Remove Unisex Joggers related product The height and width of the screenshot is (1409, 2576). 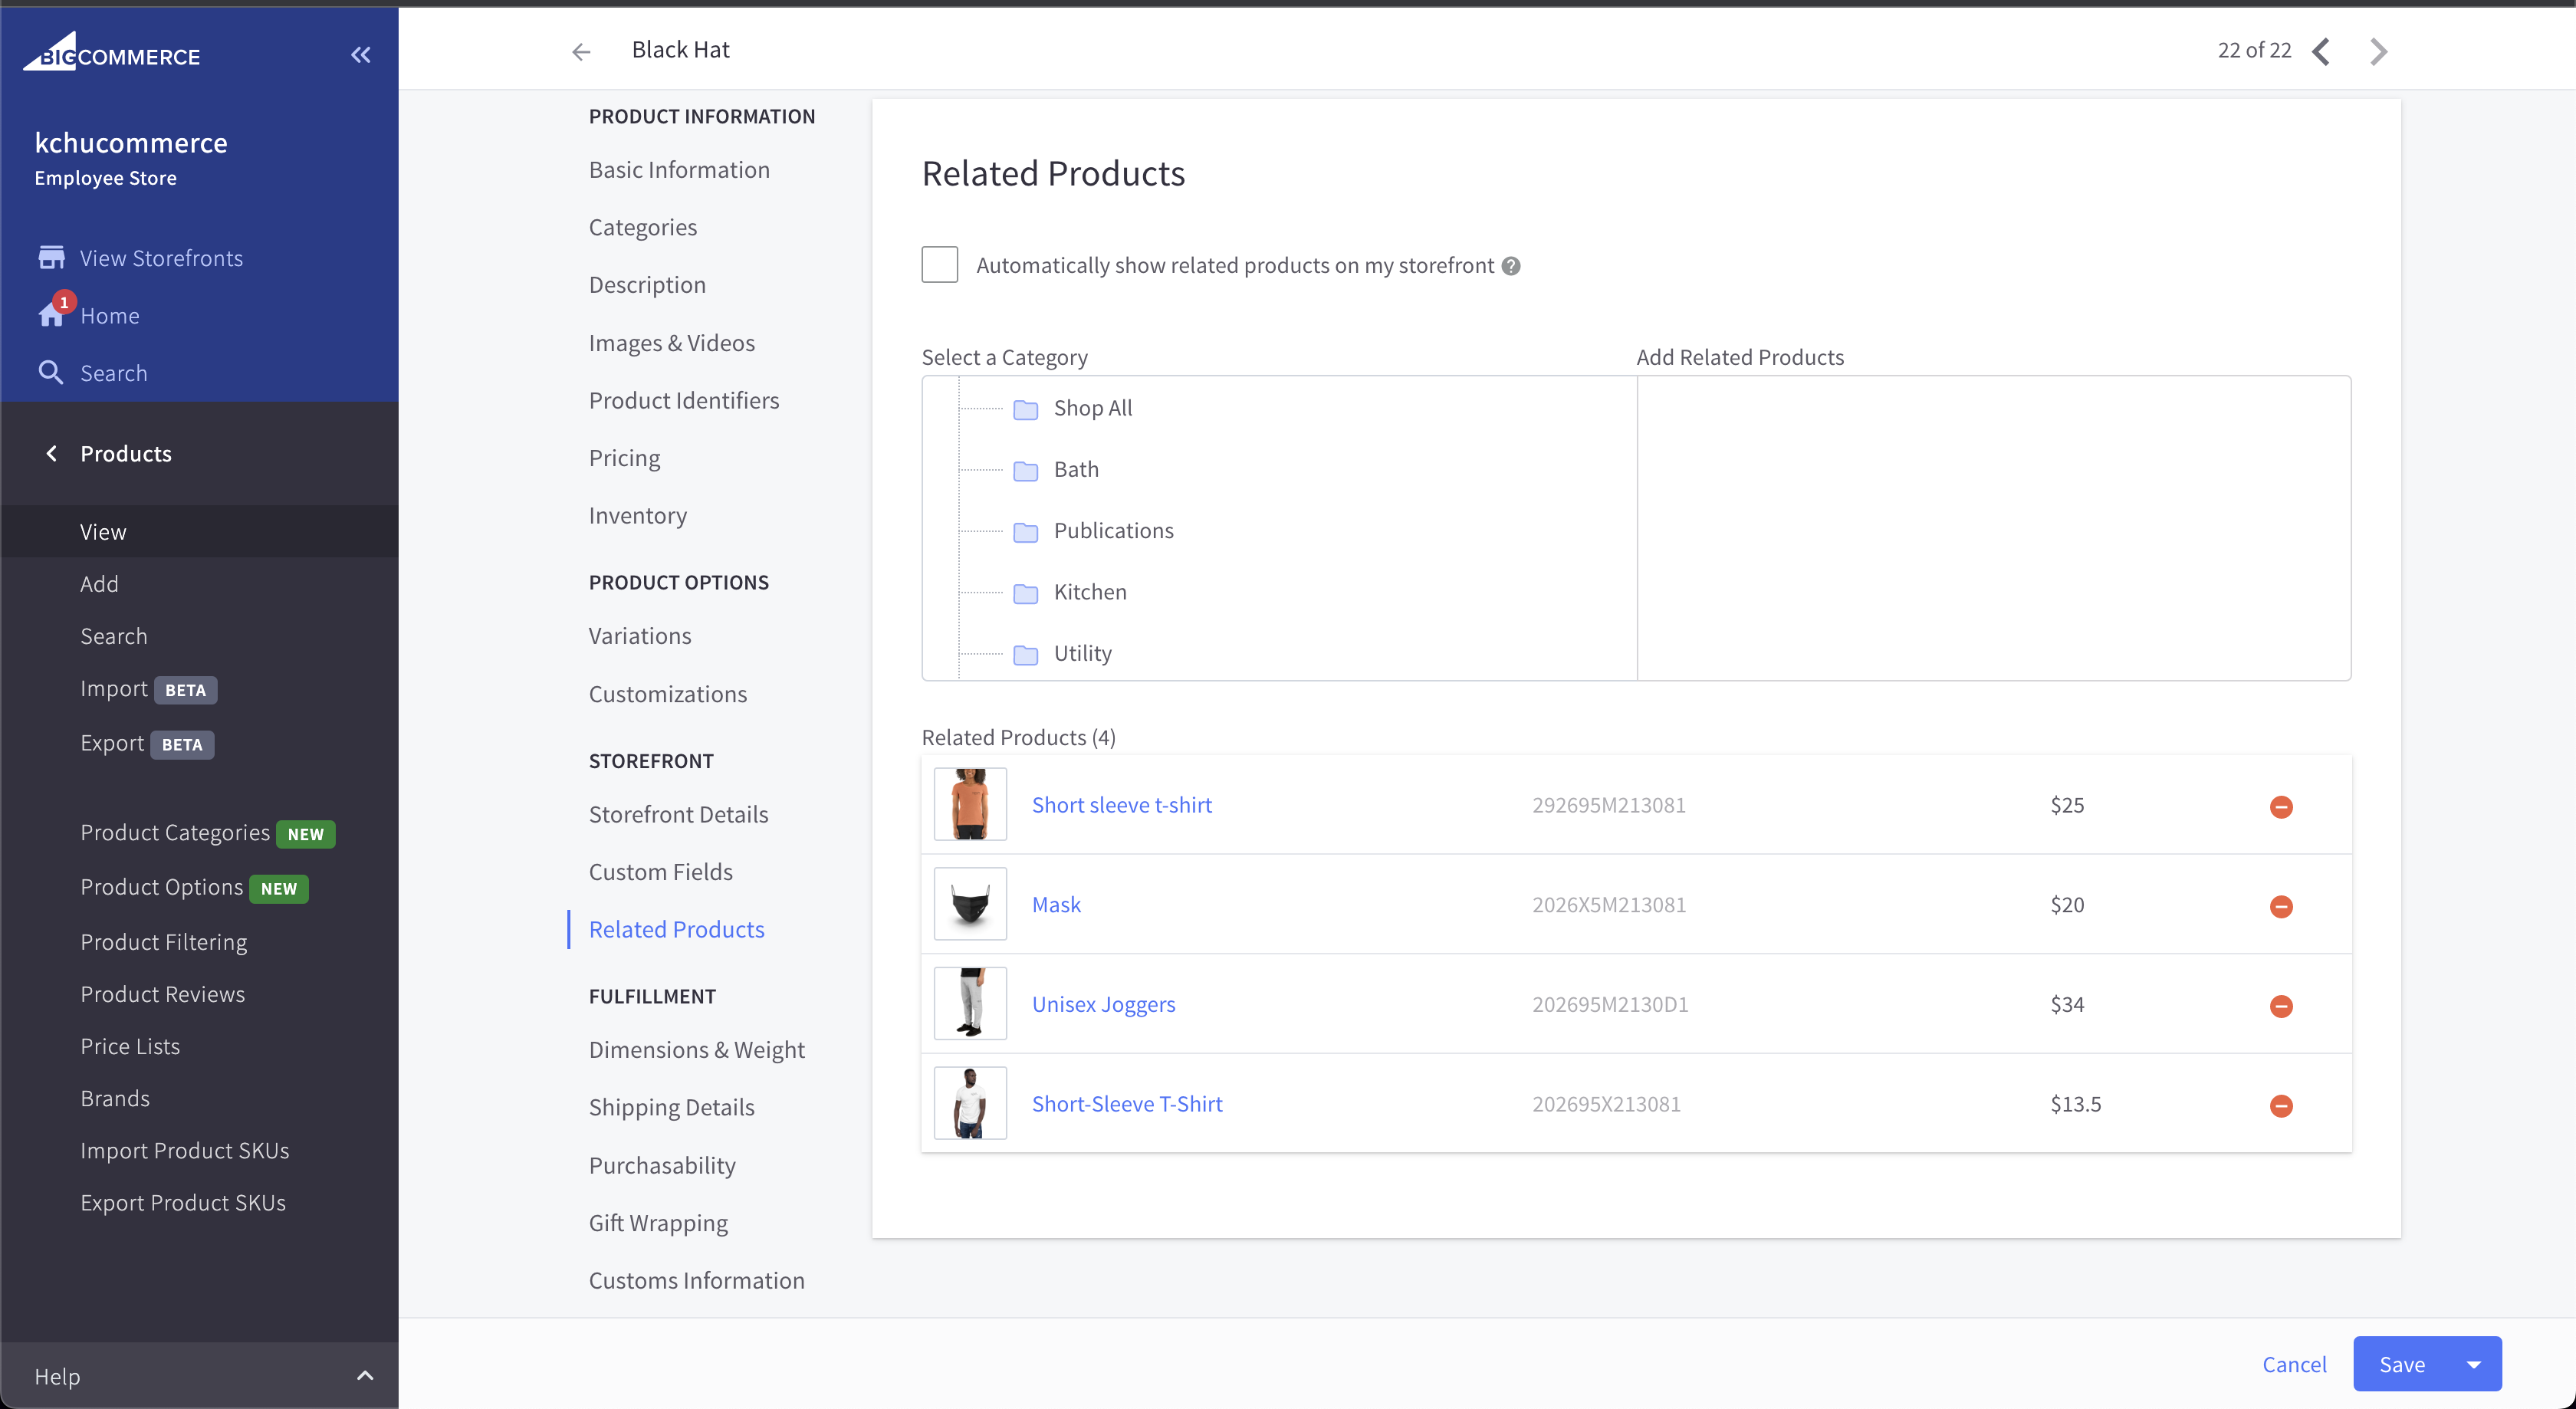click(2281, 1006)
